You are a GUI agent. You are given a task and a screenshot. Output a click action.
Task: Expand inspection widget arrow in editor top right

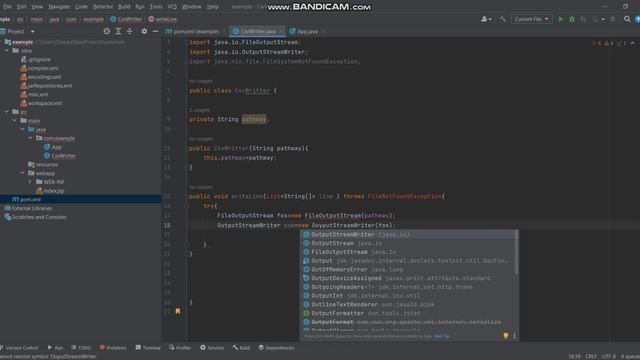(x=632, y=43)
